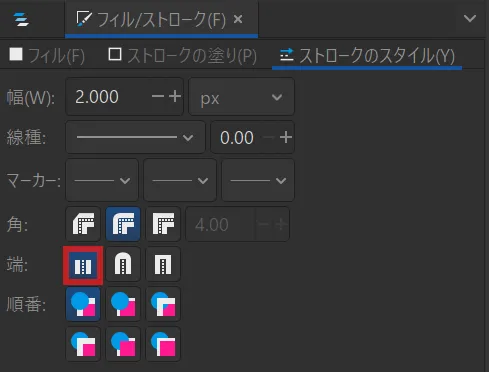Click the マーカー: label
This screenshot has width=489, height=372.
[33, 181]
